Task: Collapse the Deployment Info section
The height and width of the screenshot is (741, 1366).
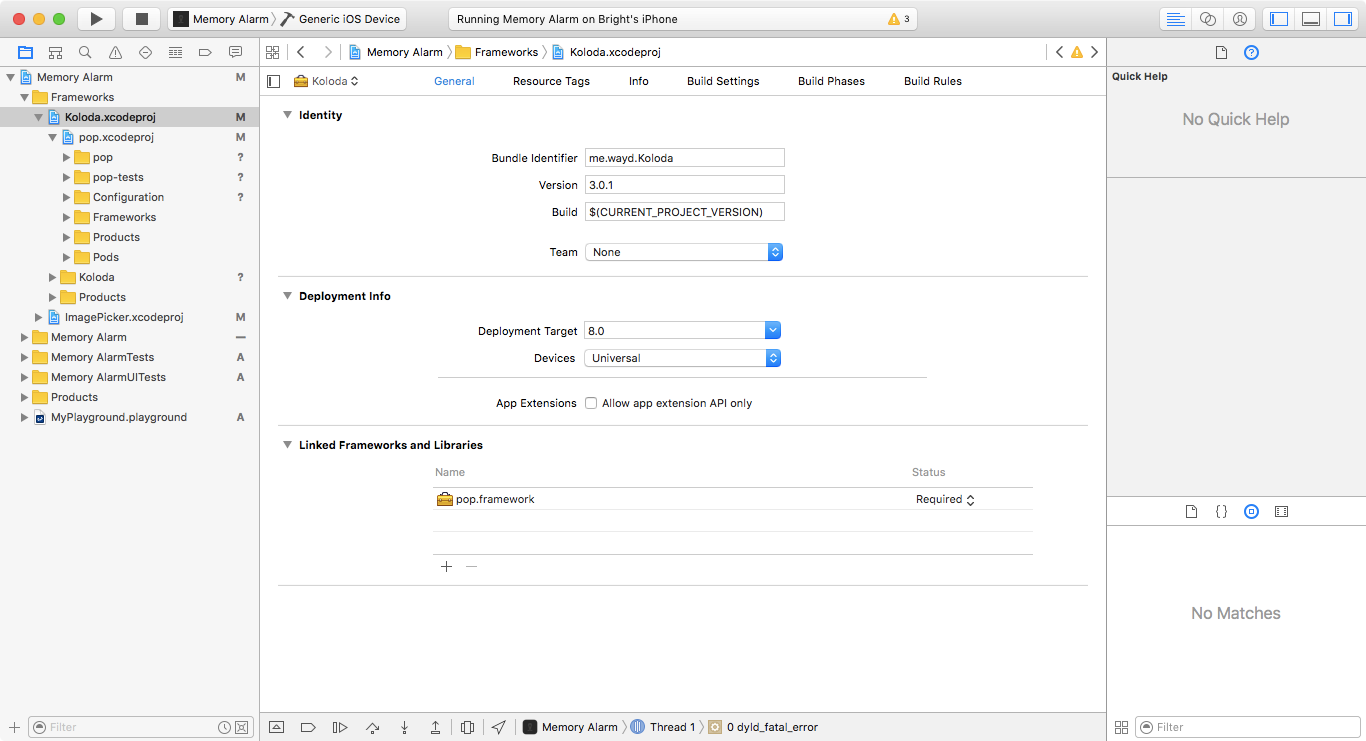Action: tap(287, 296)
